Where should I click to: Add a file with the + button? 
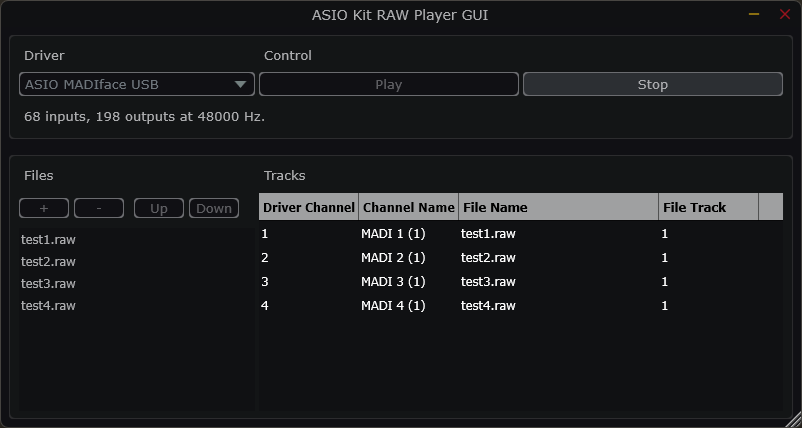click(x=44, y=208)
